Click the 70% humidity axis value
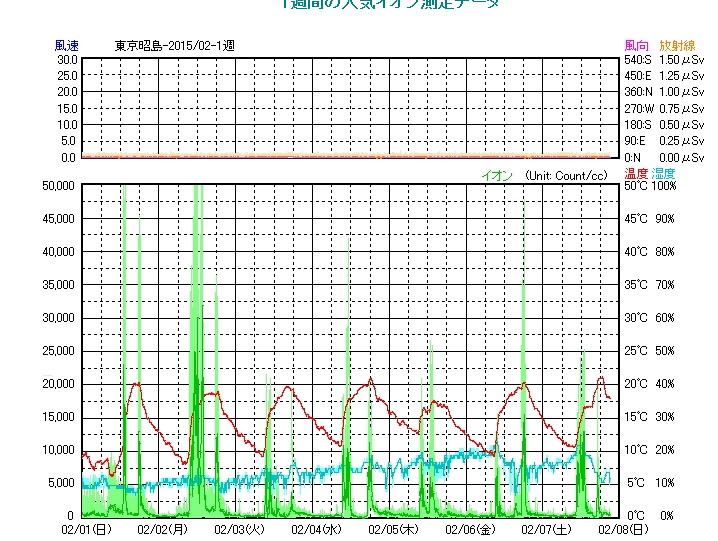 click(665, 285)
